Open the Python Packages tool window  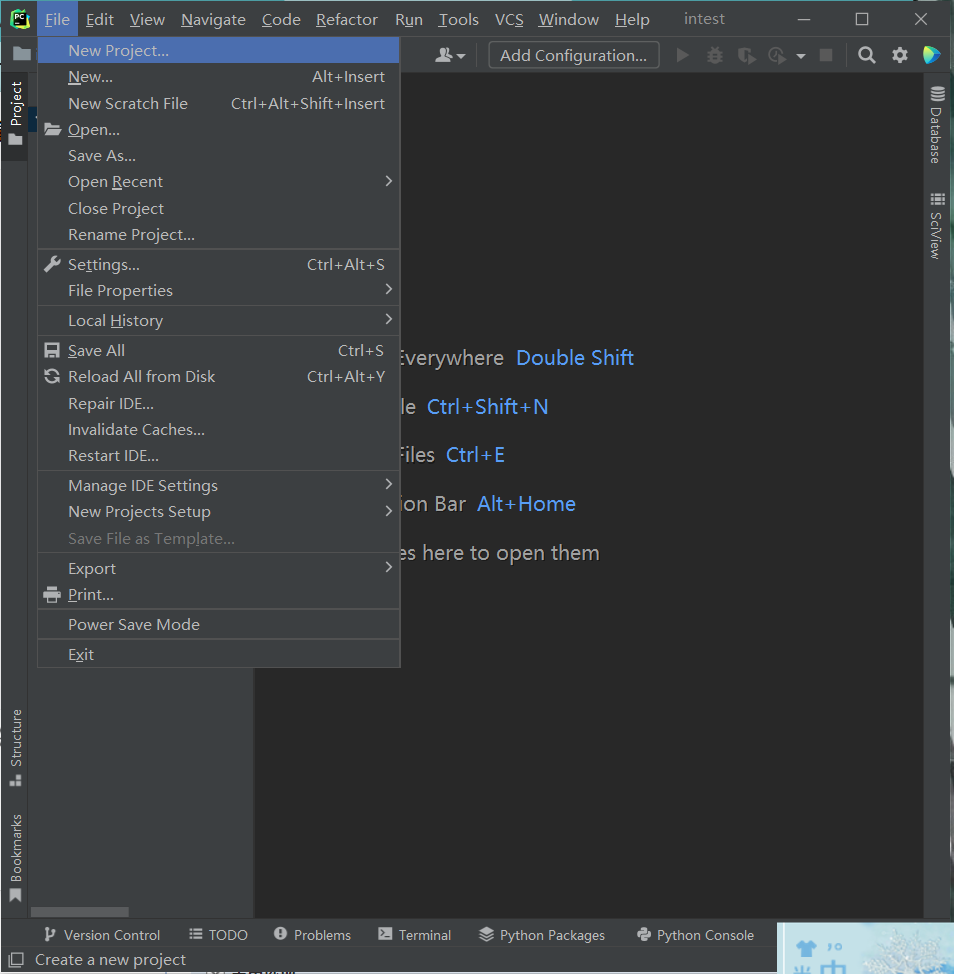(x=542, y=935)
